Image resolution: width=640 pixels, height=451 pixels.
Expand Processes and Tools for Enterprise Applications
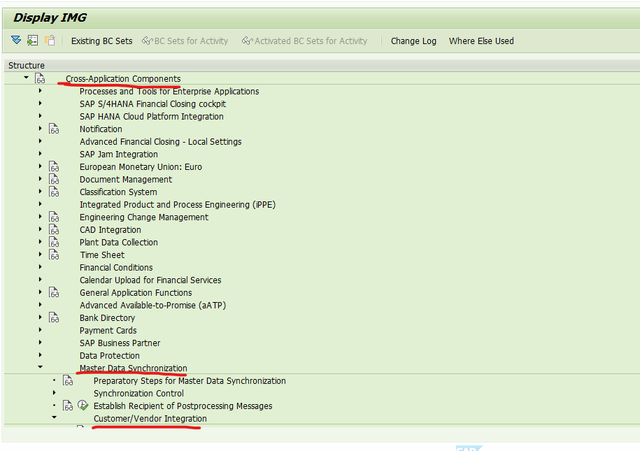coord(40,91)
